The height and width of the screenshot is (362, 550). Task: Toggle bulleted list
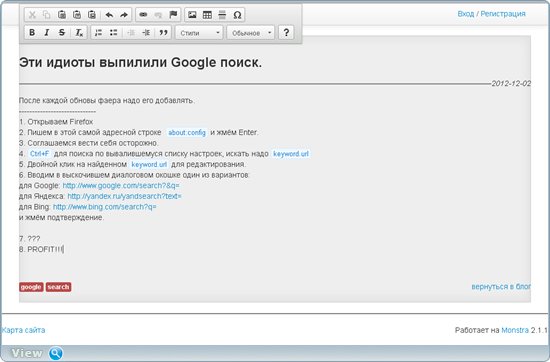coord(113,33)
